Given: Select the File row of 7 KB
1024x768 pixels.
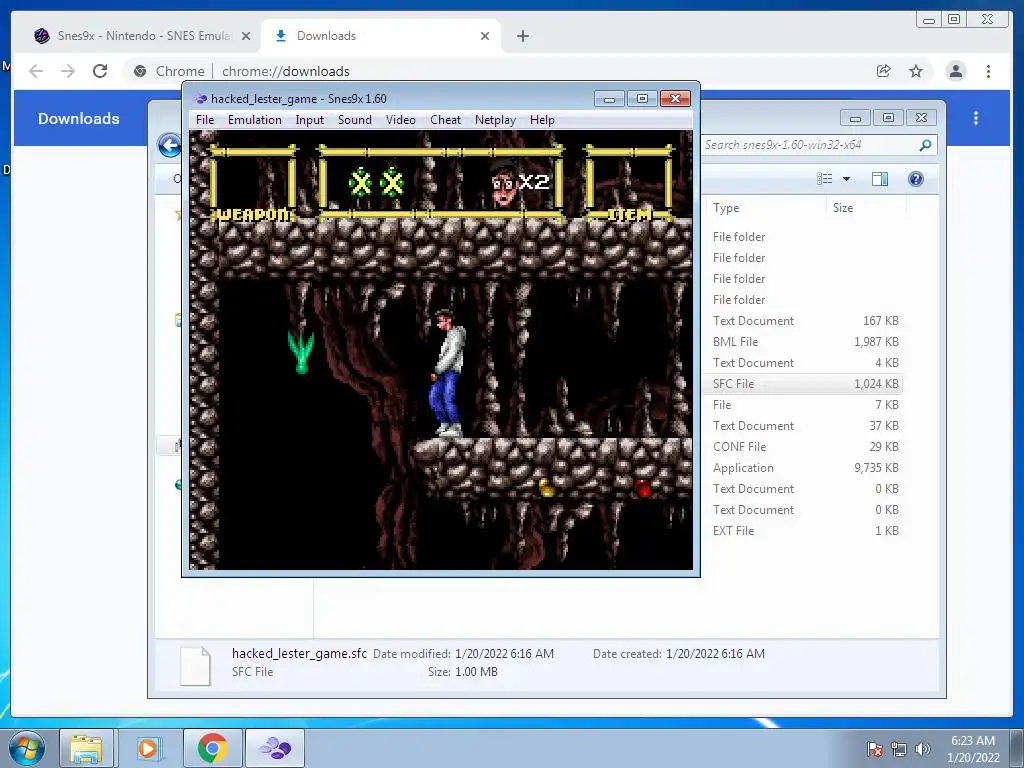Looking at the screenshot, I should [805, 405].
